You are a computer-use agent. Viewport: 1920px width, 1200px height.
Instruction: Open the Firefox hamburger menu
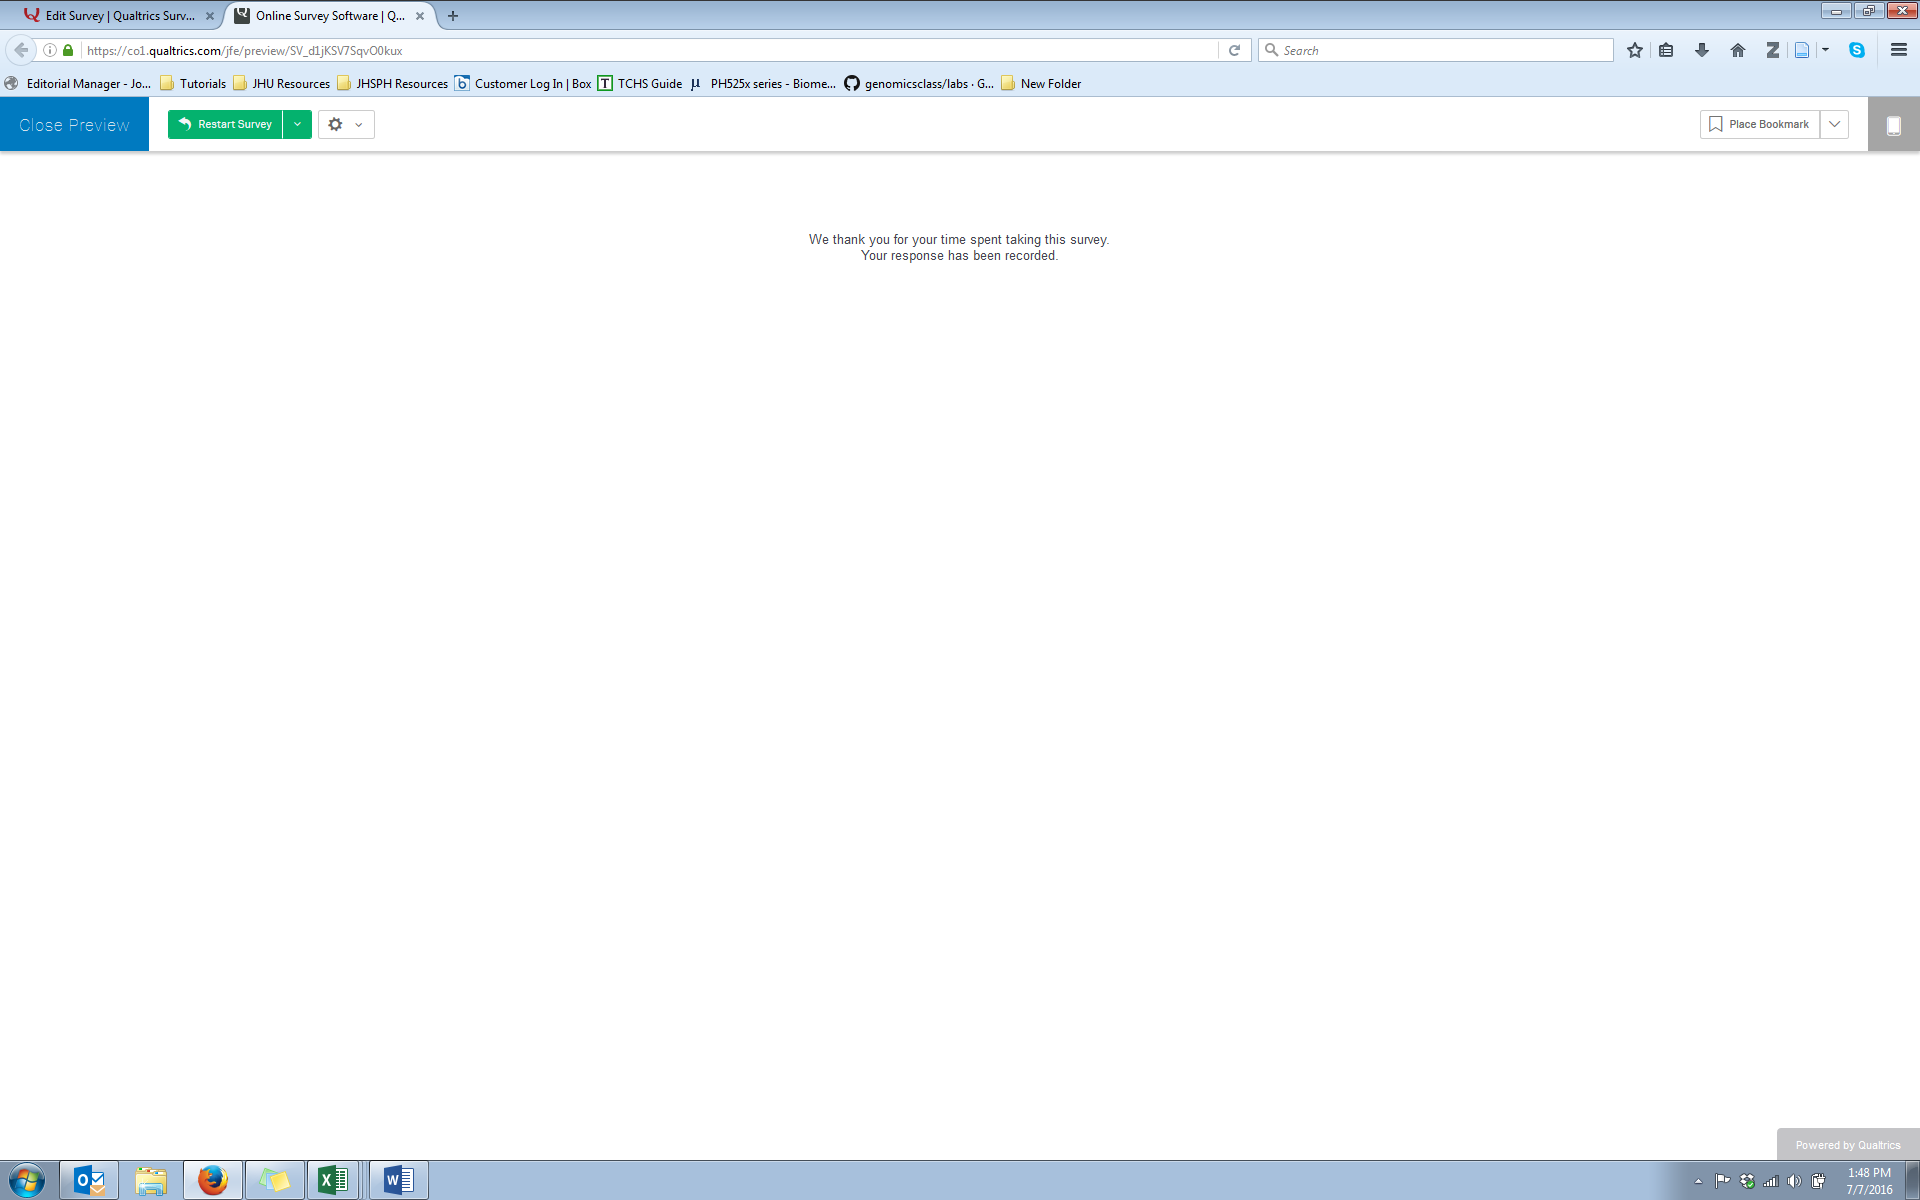1898,50
